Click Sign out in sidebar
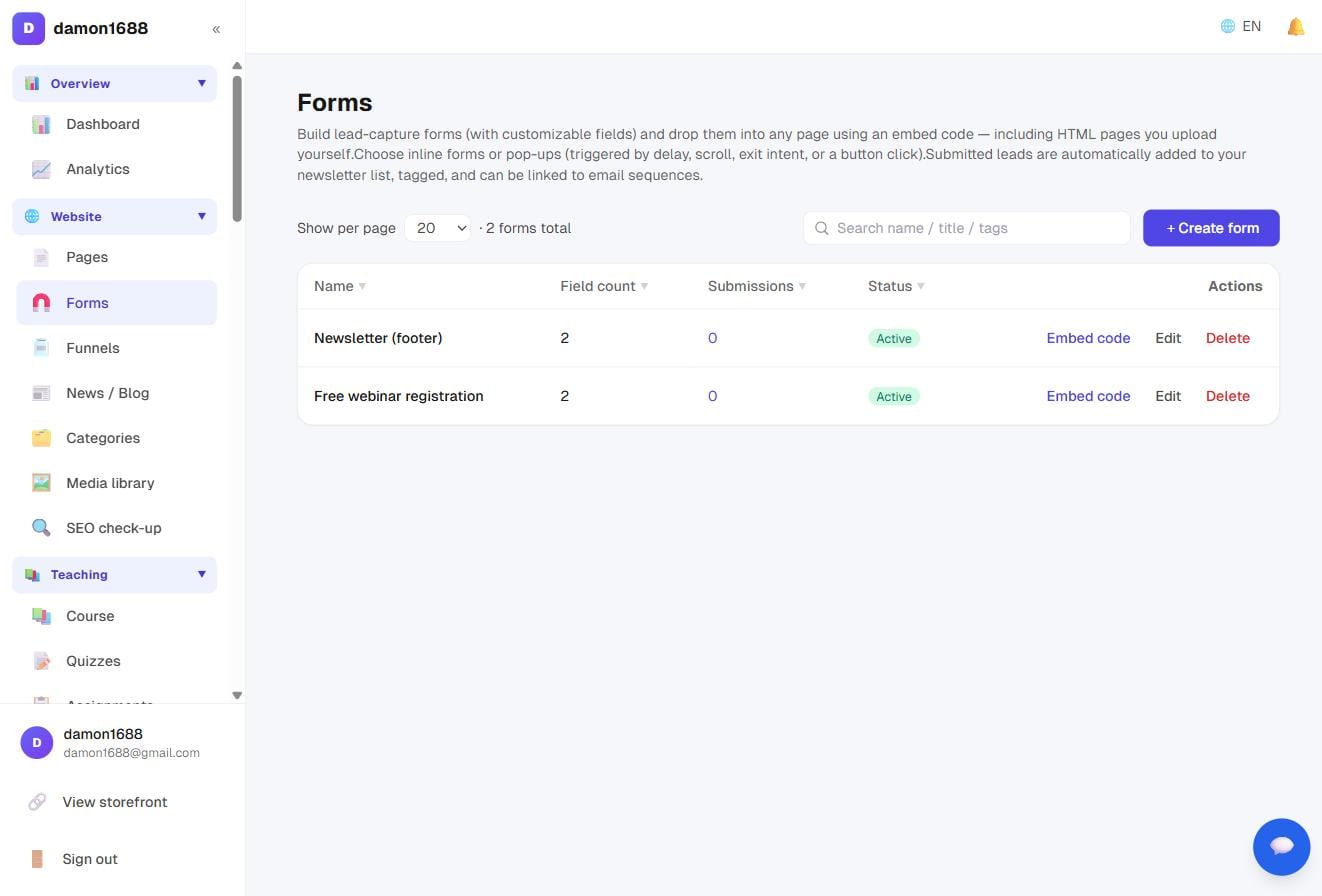Viewport: 1322px width, 896px height. [90, 859]
